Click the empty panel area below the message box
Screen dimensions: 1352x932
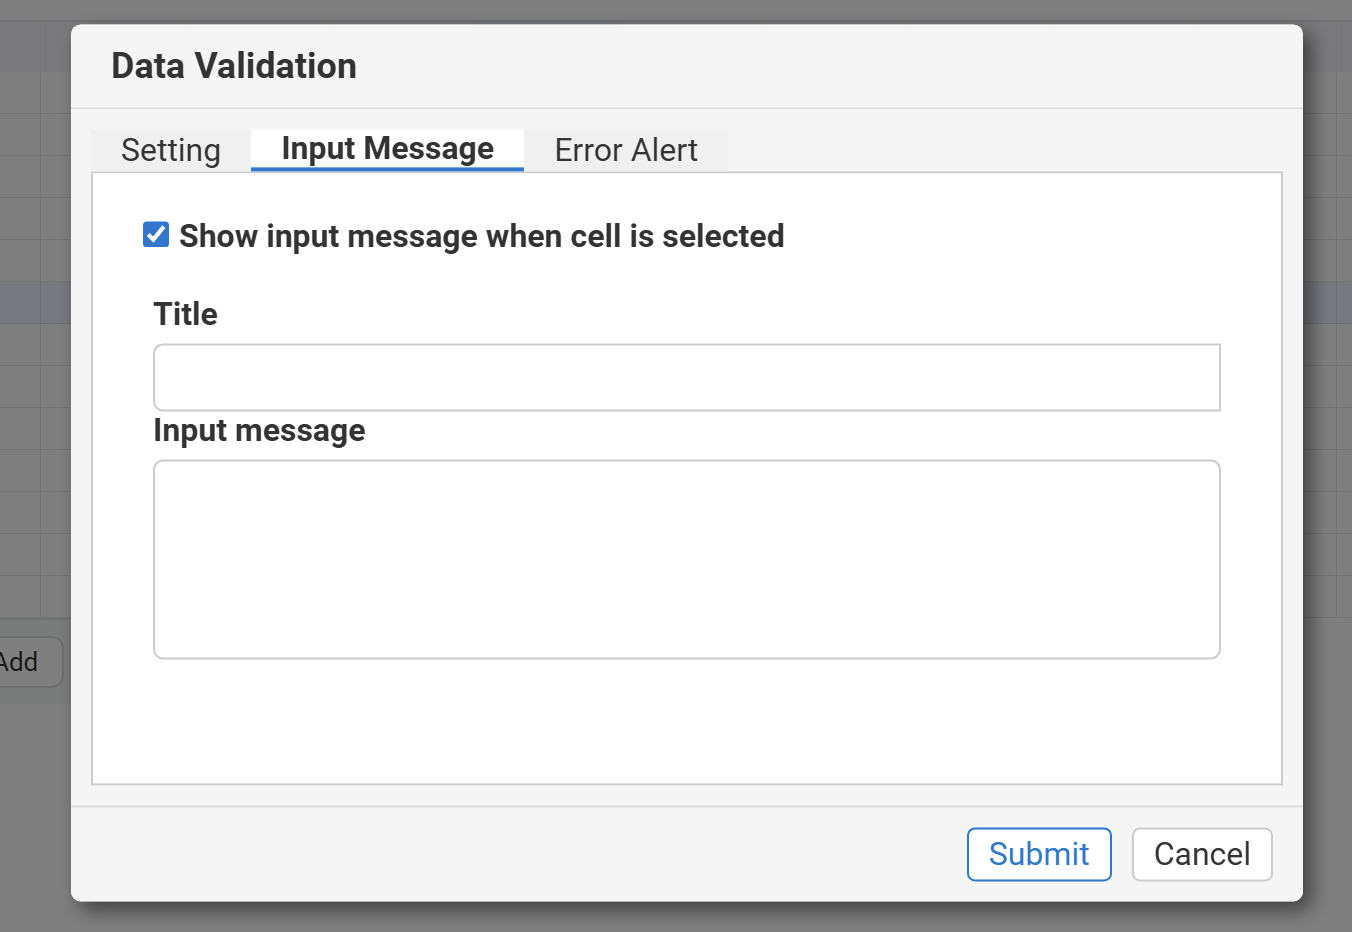[x=686, y=720]
